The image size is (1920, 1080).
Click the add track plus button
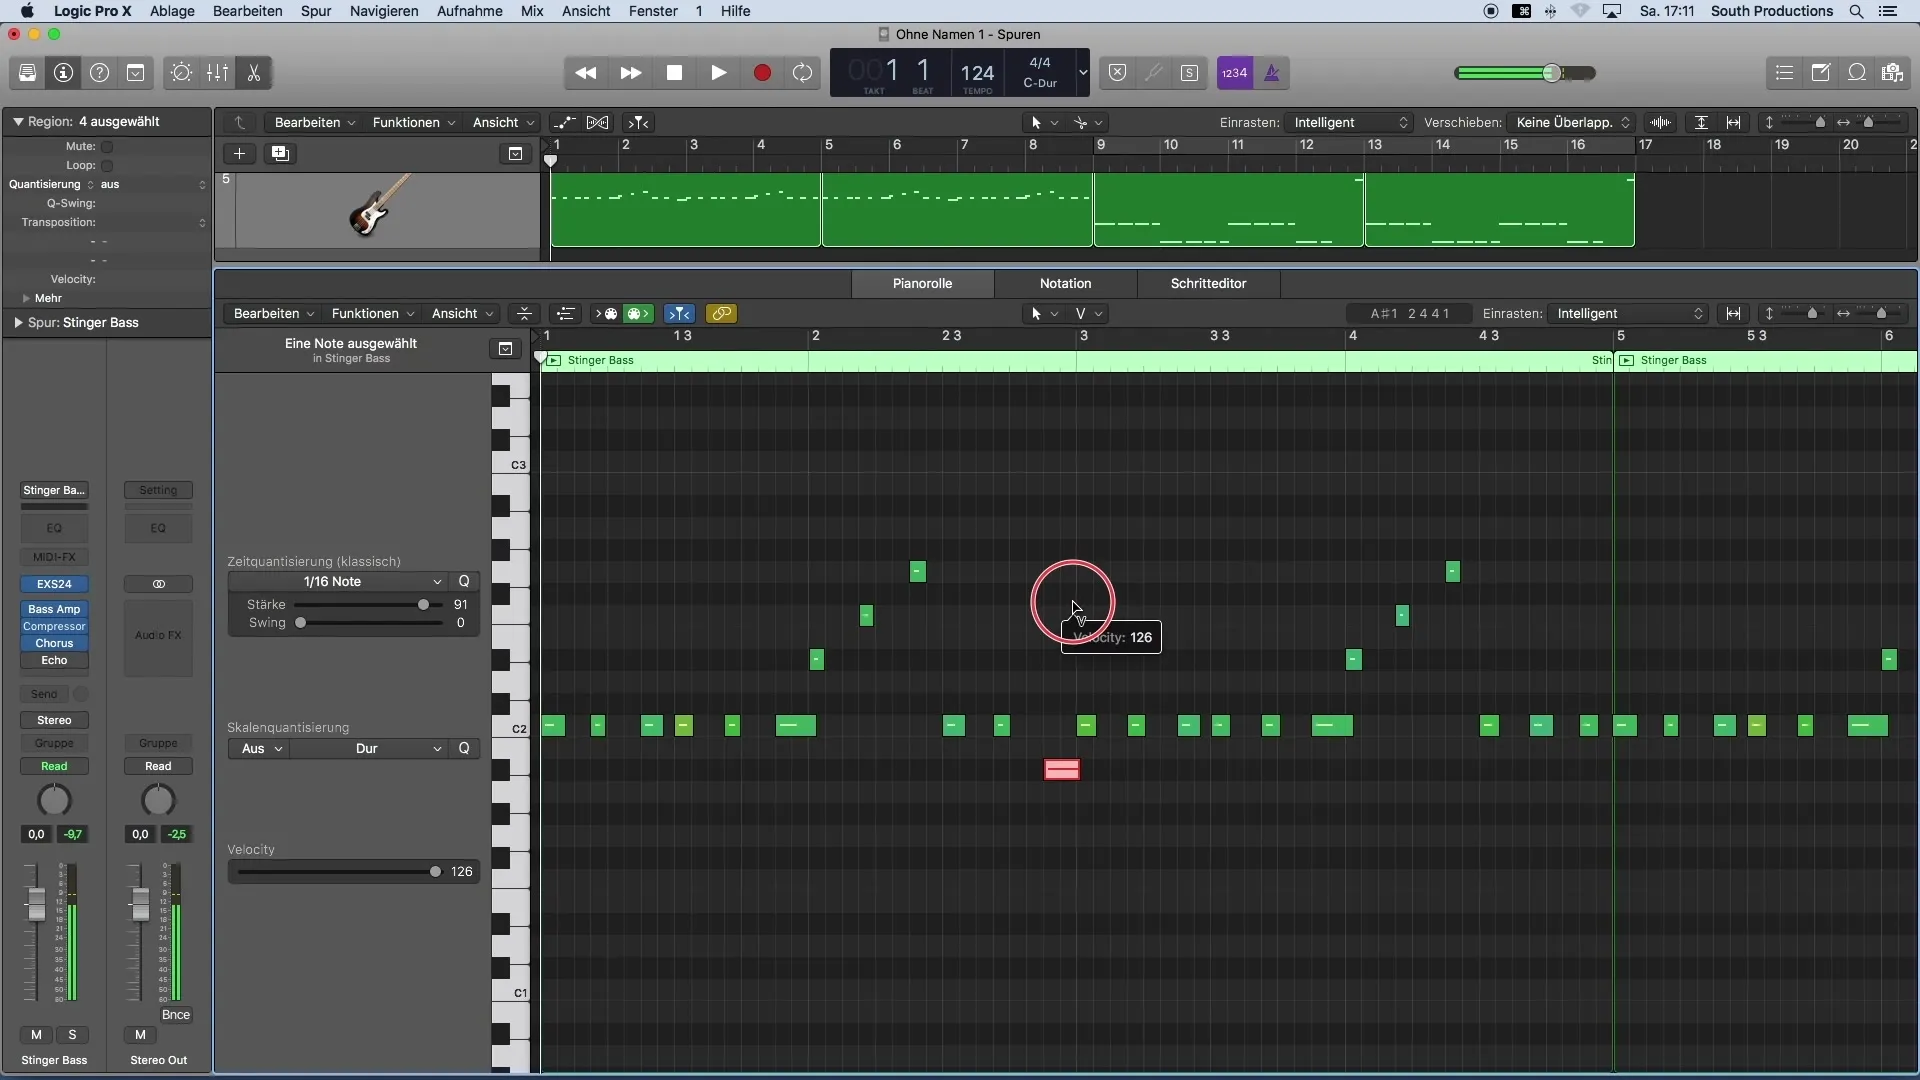[239, 154]
